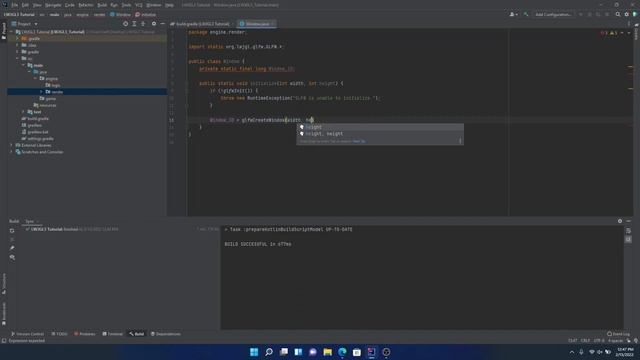Click the errors and warnings inspection indicator
Screen dimensions: 640x360
click(609, 33)
